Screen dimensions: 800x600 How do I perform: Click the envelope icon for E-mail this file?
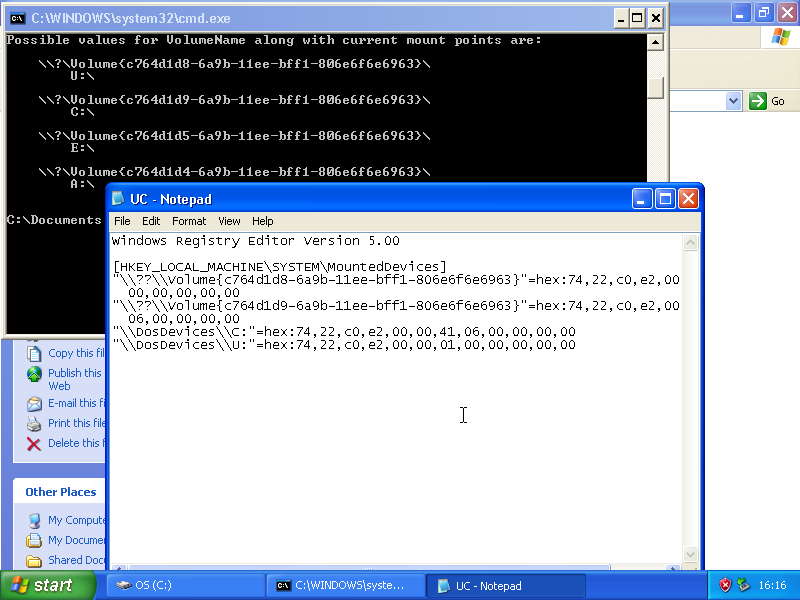coord(34,404)
